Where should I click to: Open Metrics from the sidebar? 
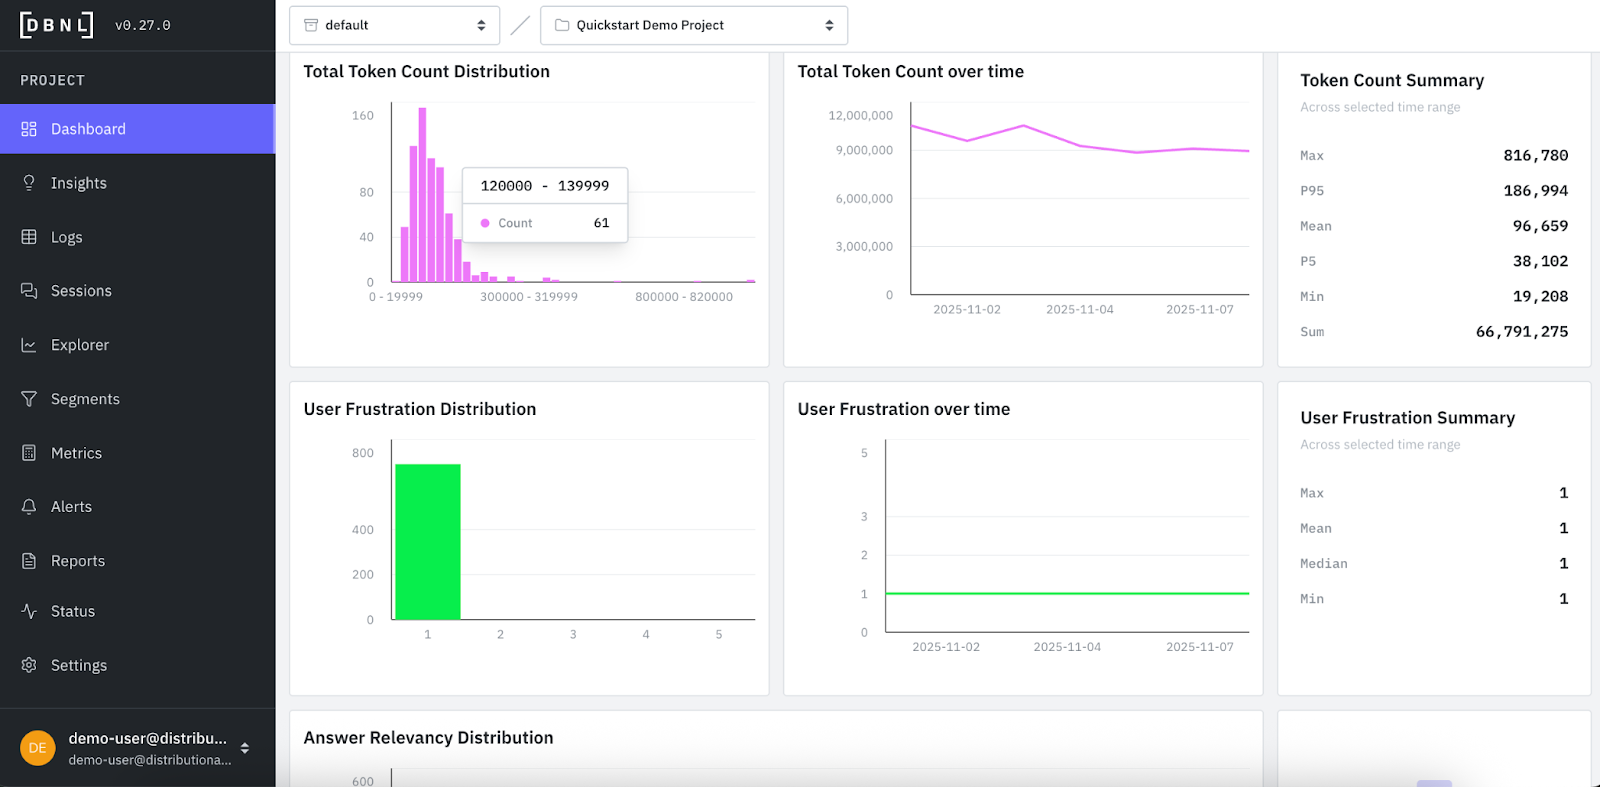click(x=137, y=453)
